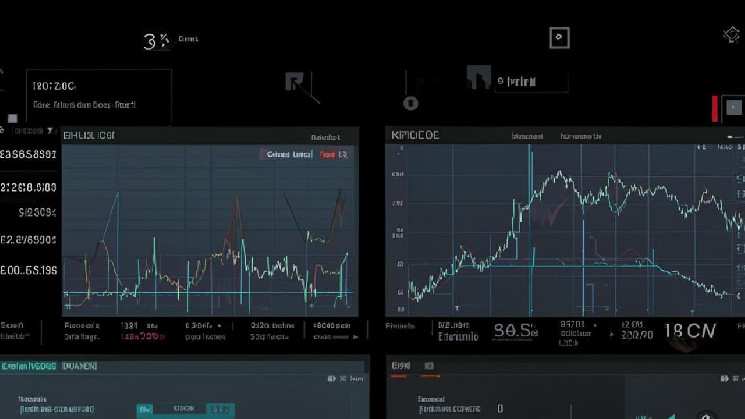Screen dimensions: 745x419
Task: Select the price level '21268.6i00'
Action: [x=28, y=187]
